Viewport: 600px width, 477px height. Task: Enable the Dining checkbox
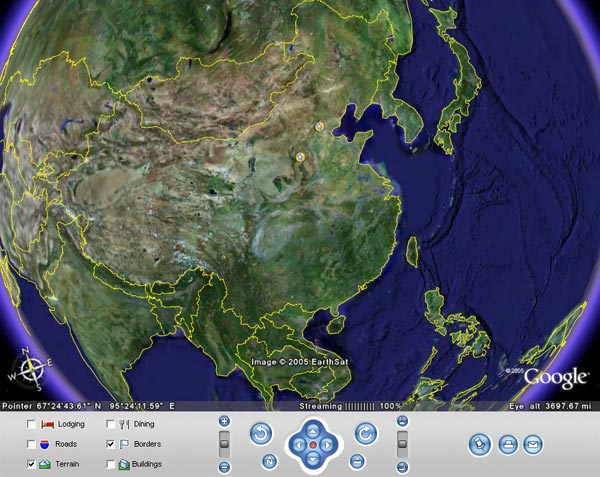pos(111,424)
